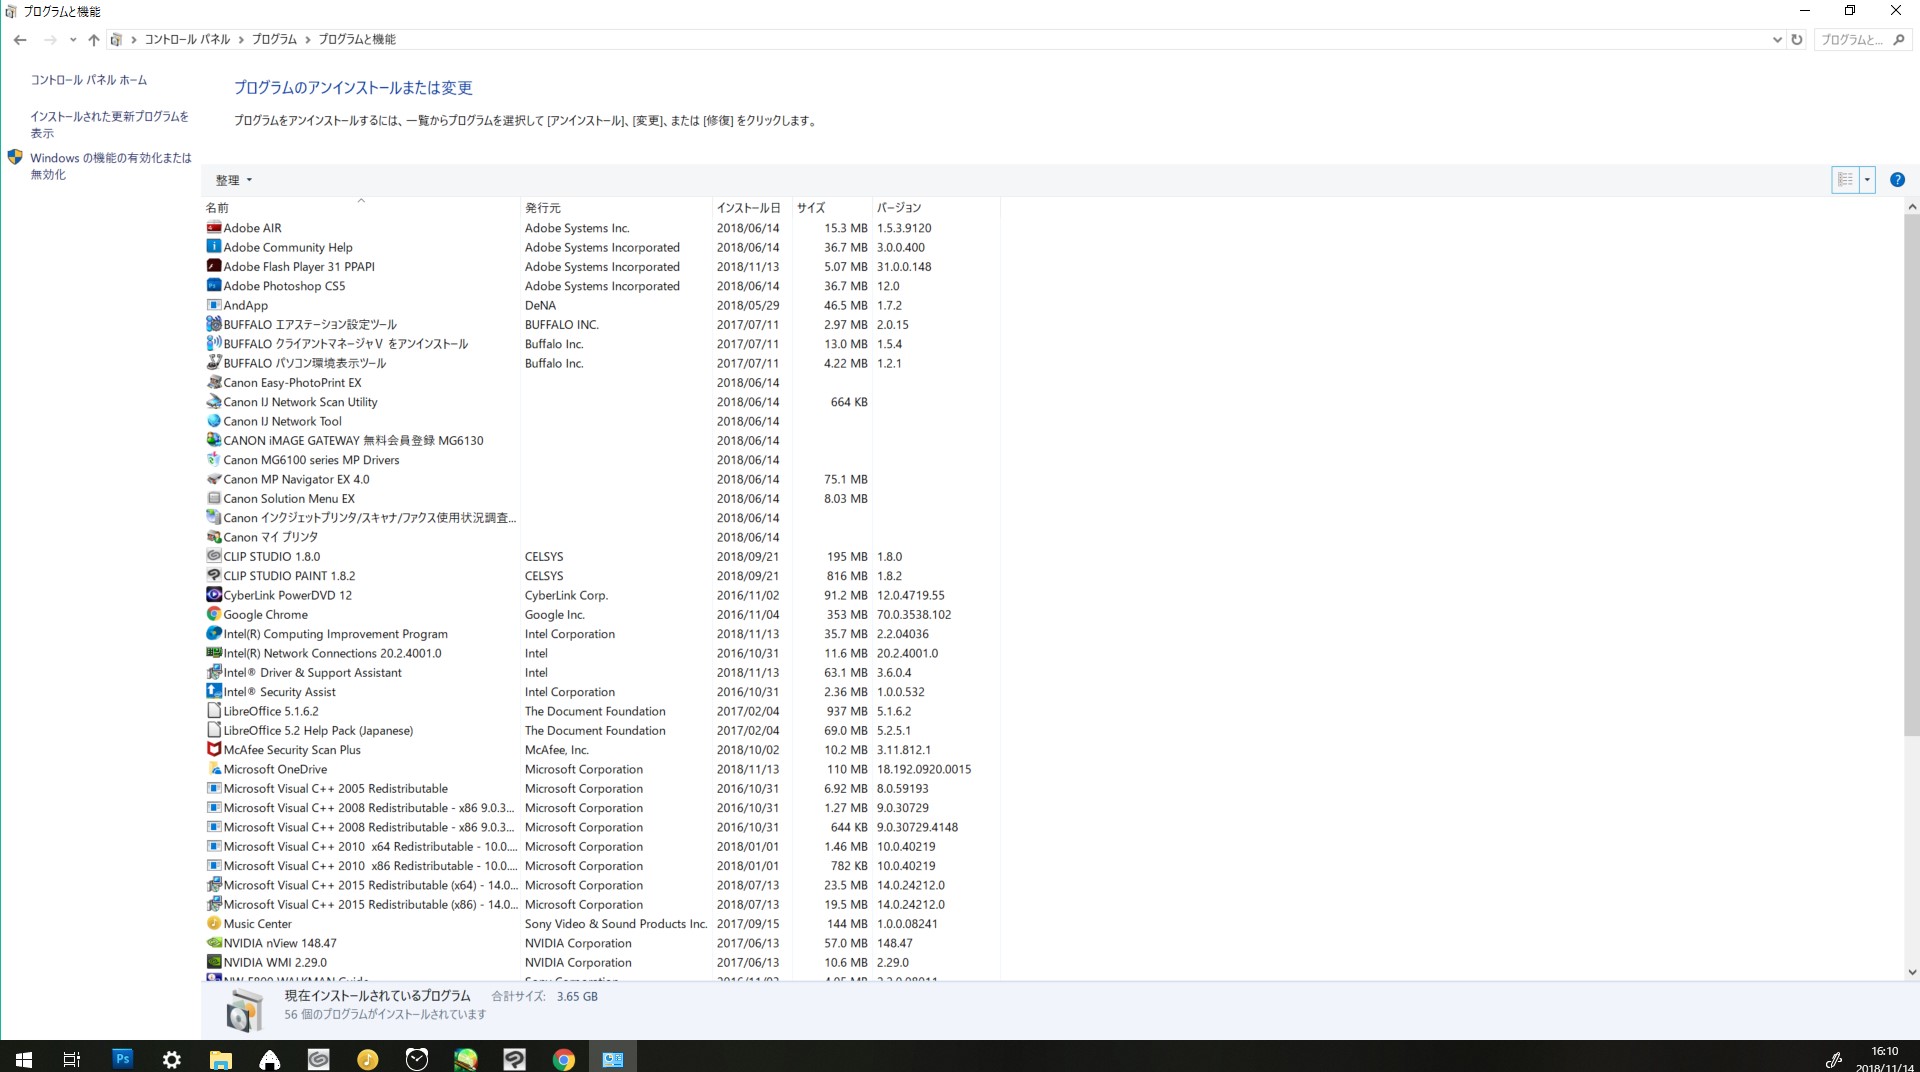Screen dimensions: 1920x1072
Task: Go back with the left arrow button
Action: [20, 40]
